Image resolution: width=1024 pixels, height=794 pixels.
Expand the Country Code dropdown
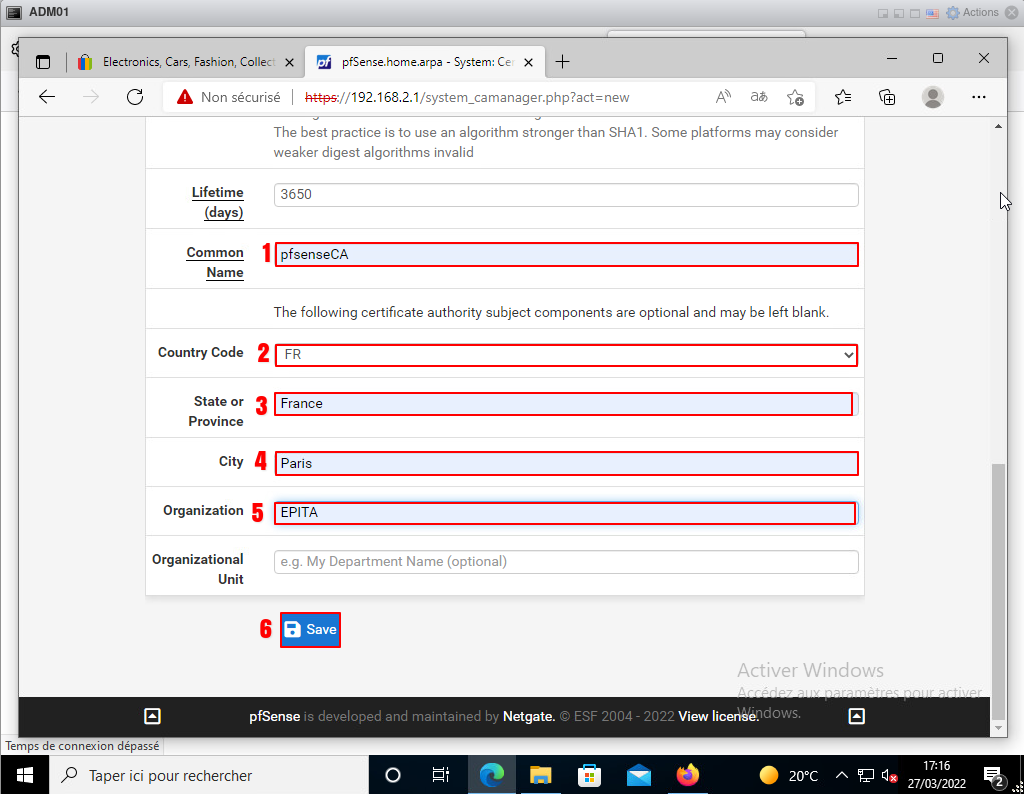coord(566,354)
